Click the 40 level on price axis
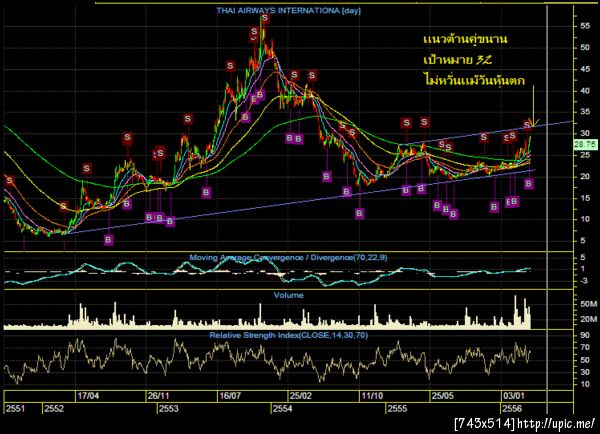Screen dimensions: 600x434 [585, 91]
